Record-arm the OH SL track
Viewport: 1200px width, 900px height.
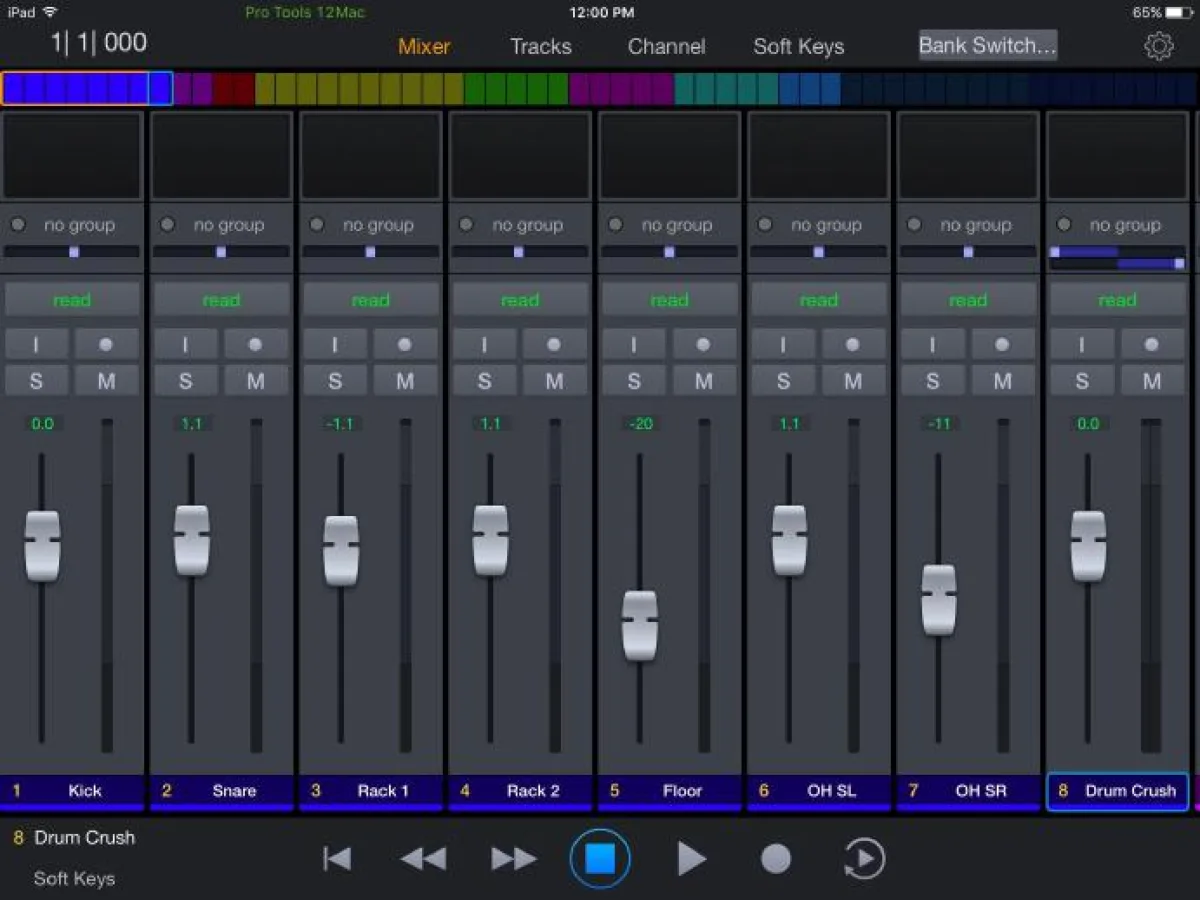(x=853, y=344)
